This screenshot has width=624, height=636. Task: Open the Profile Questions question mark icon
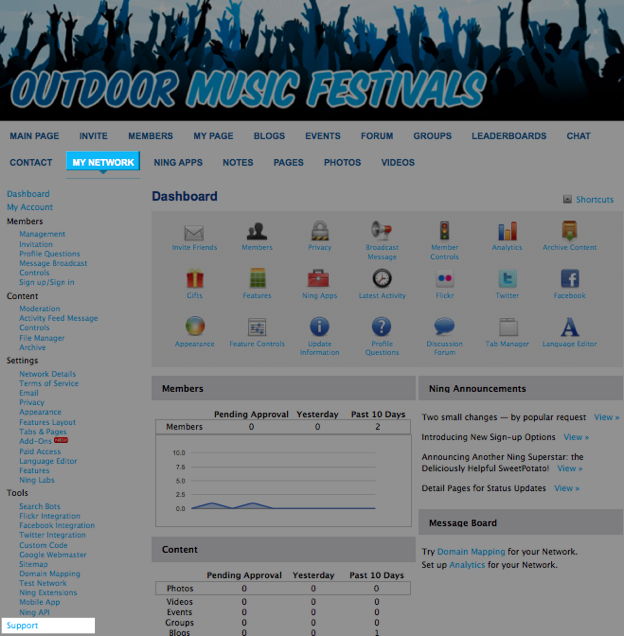click(381, 327)
